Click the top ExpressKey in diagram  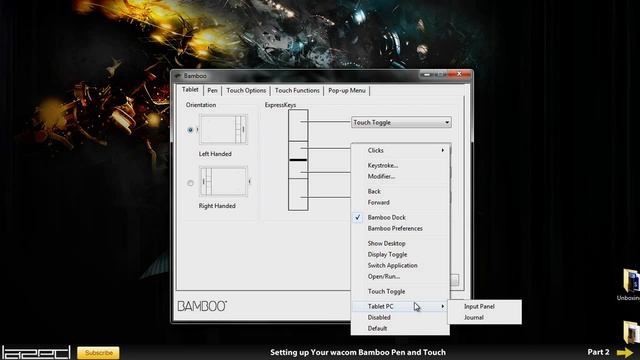pyautogui.click(x=298, y=125)
